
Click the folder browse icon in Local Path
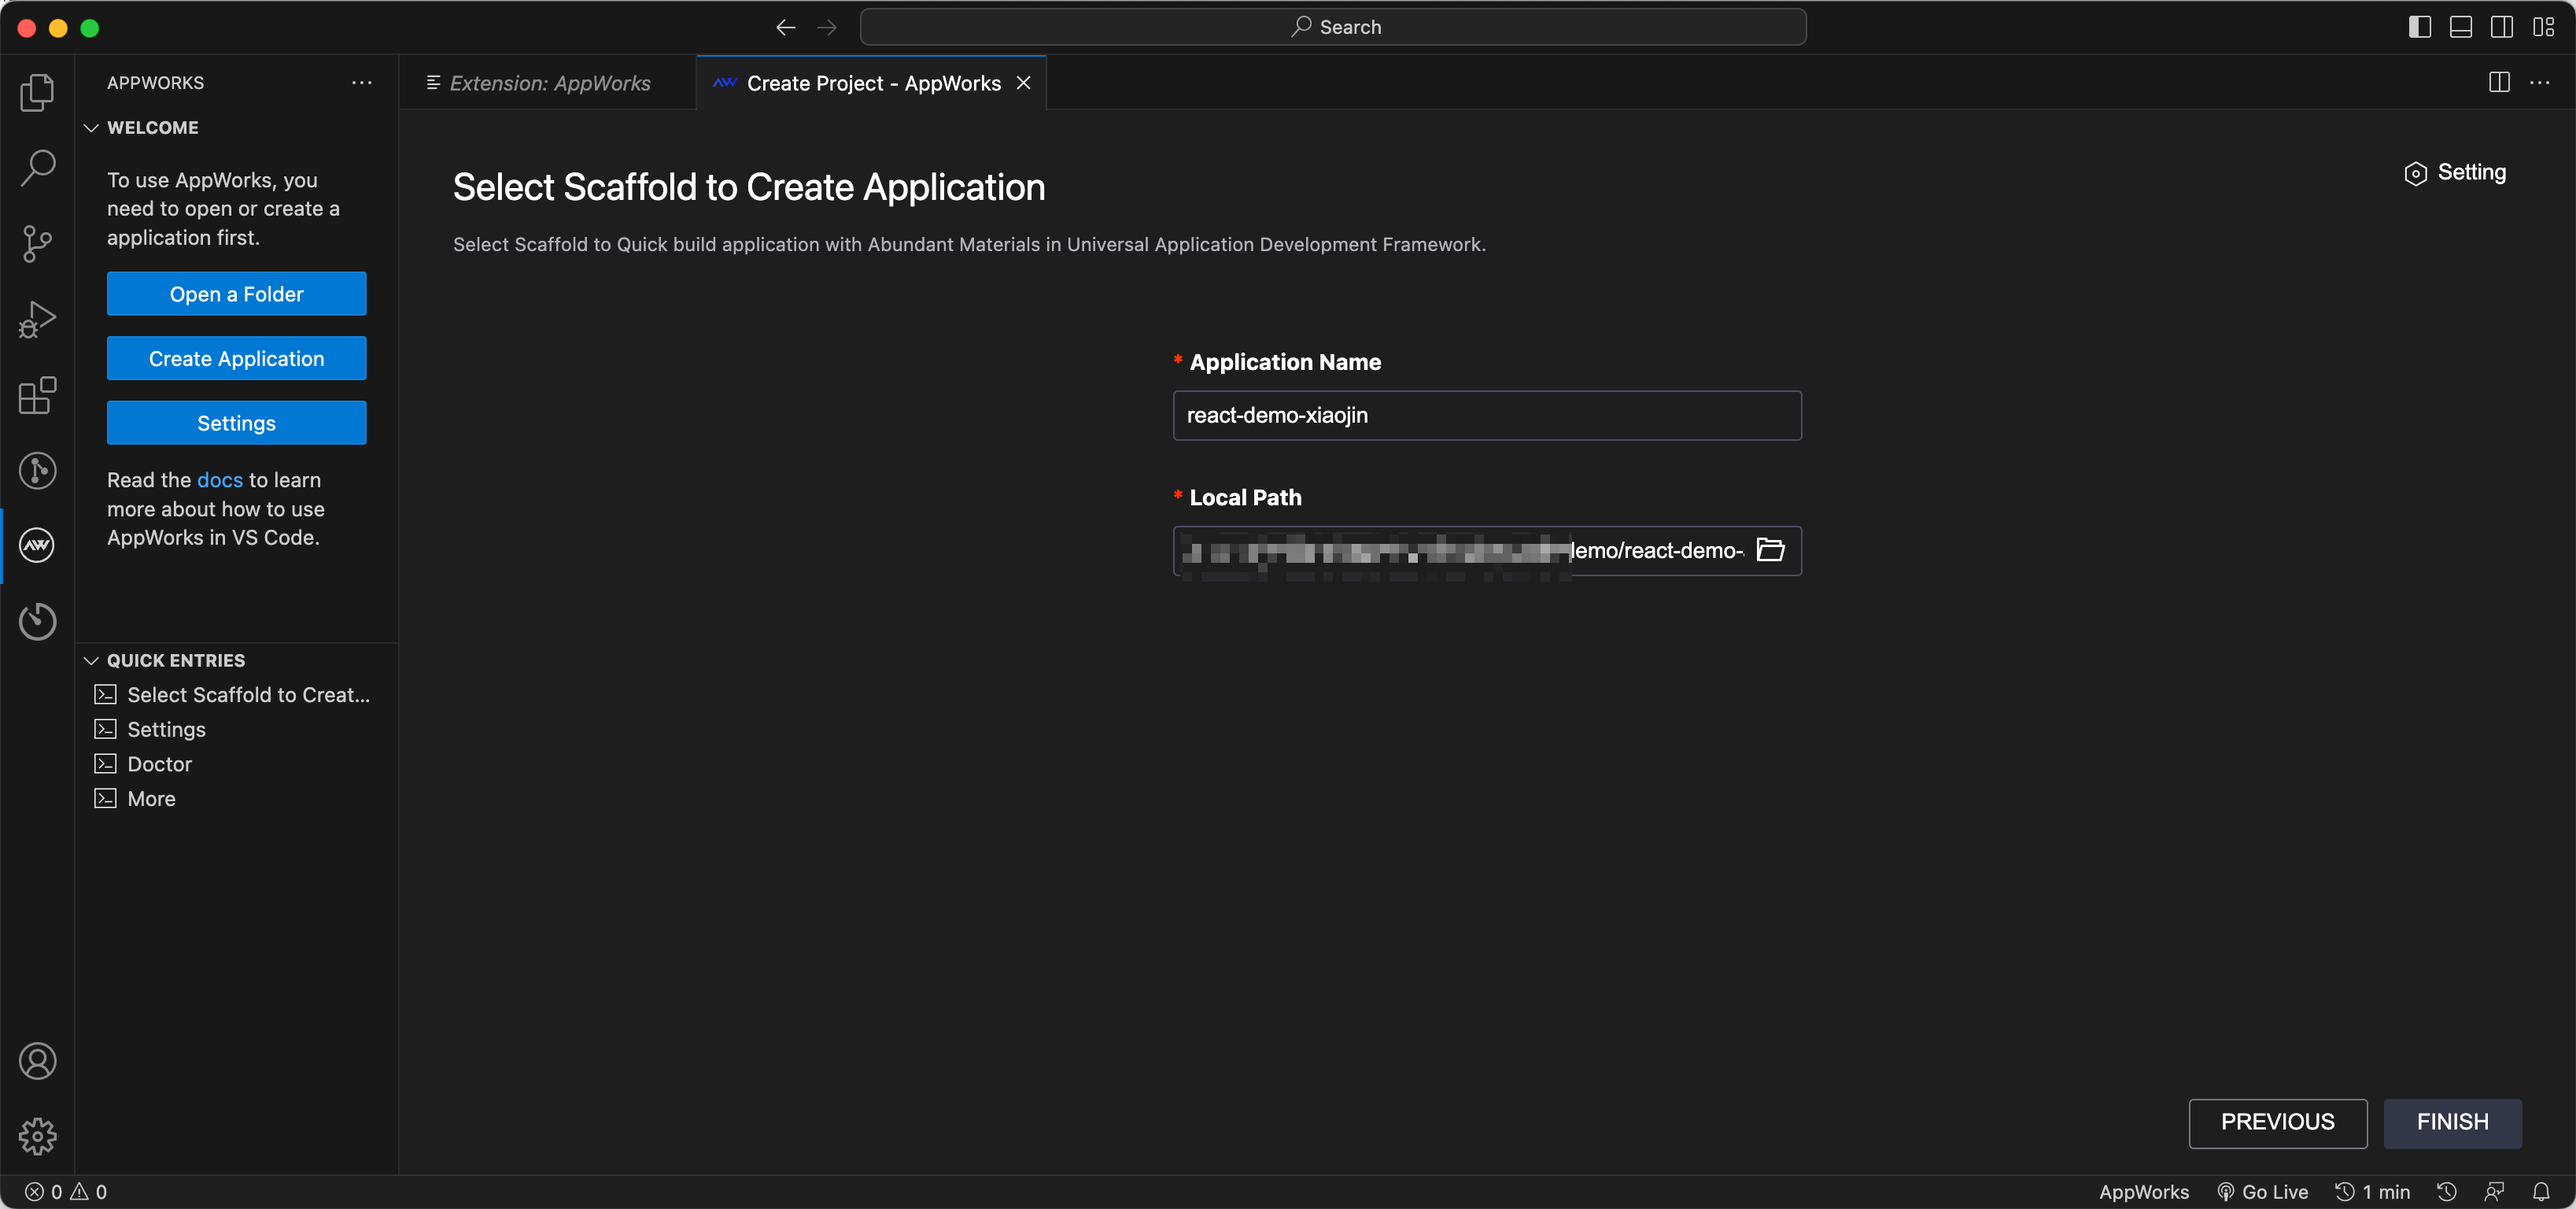click(1770, 550)
